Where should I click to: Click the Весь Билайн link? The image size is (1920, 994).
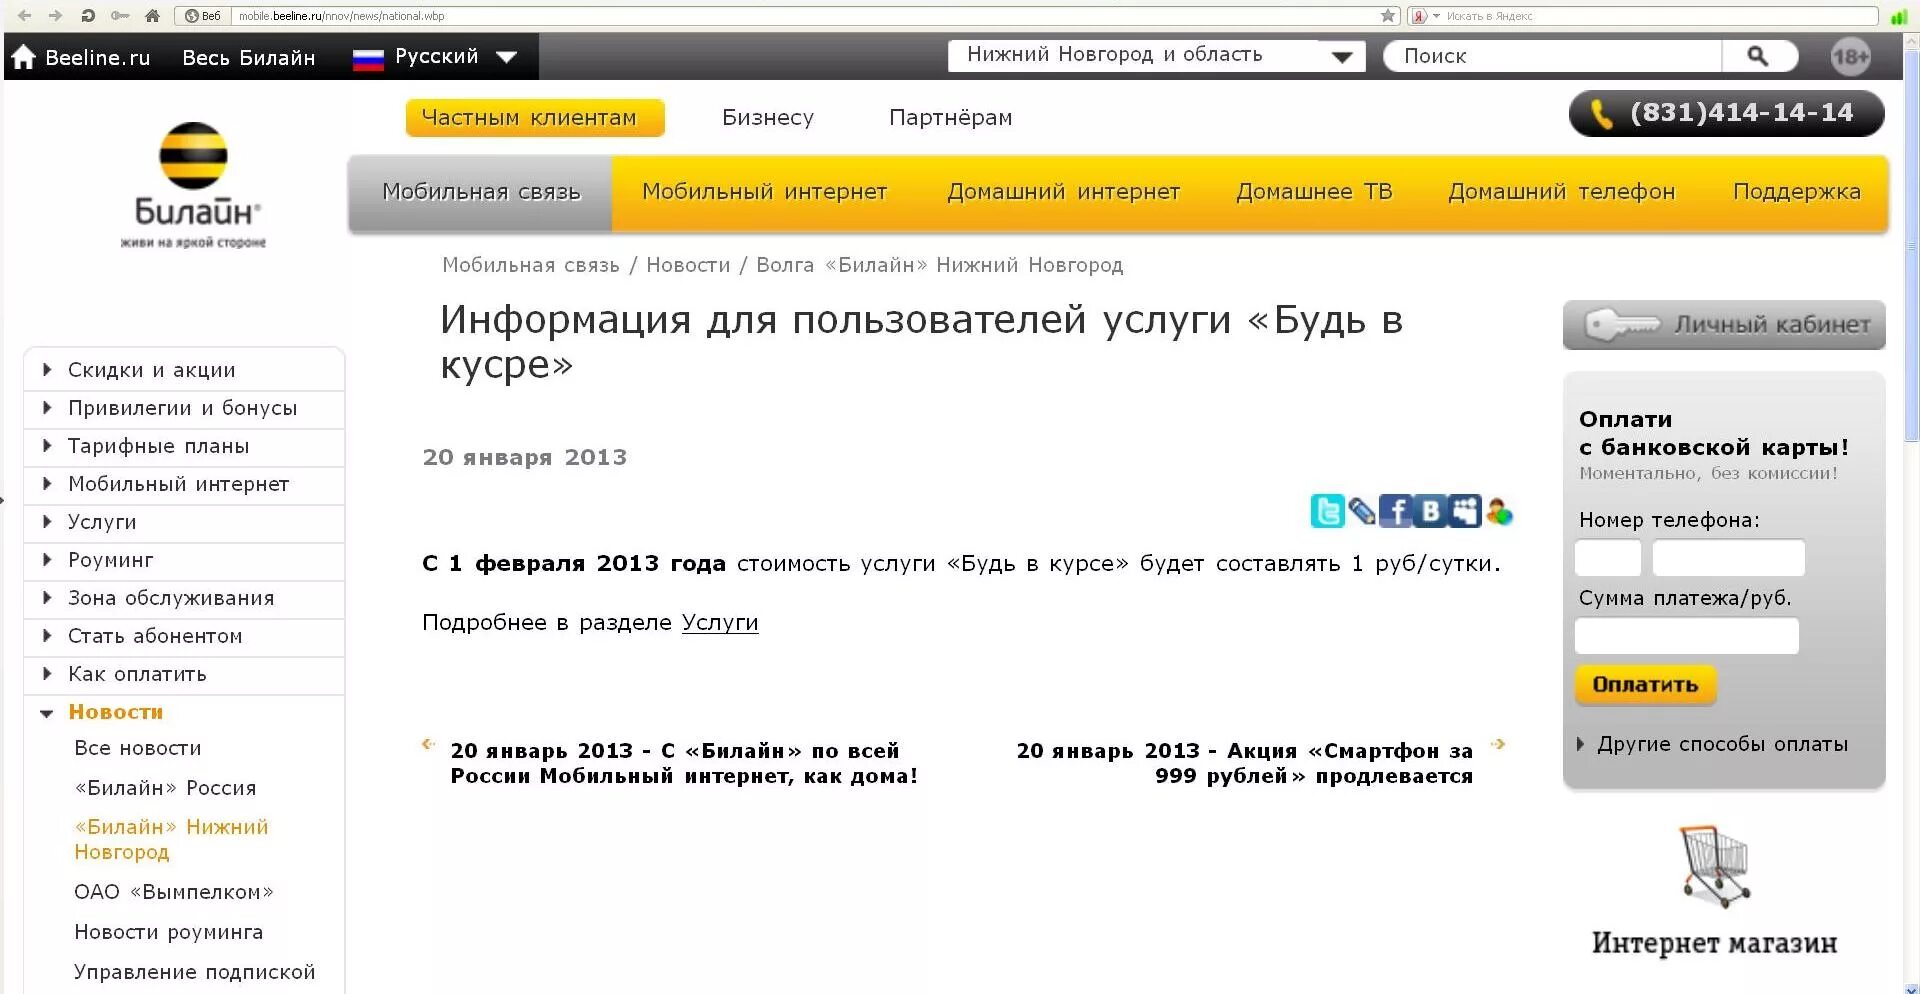click(x=248, y=58)
